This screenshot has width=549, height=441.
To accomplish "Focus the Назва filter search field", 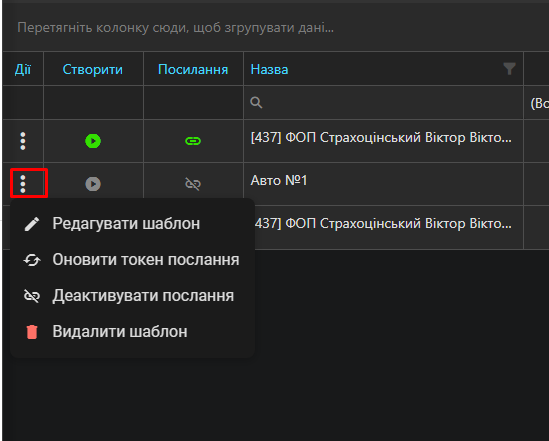I will pos(383,103).
